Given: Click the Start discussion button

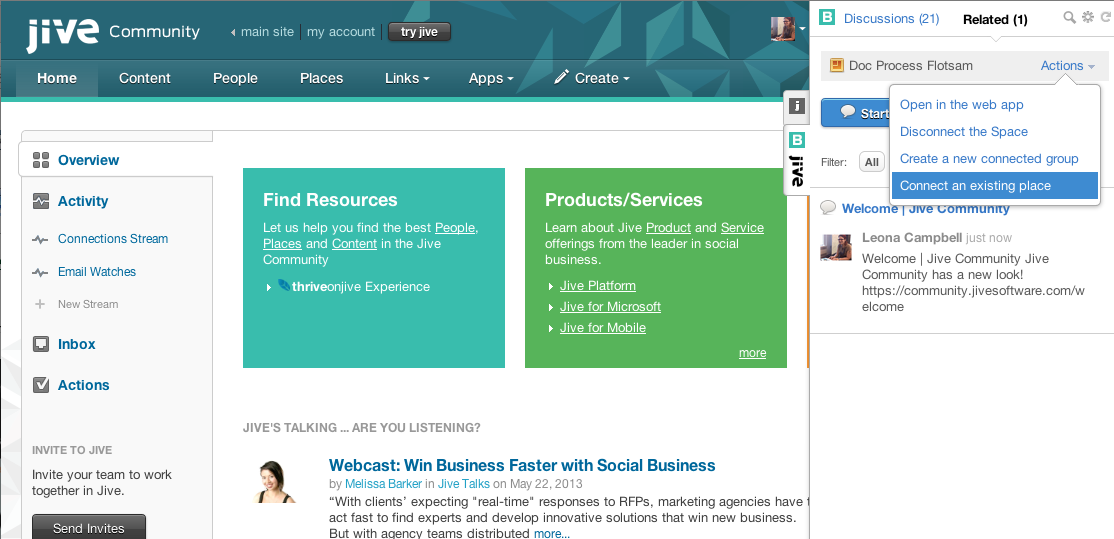Looking at the screenshot, I should (x=855, y=113).
